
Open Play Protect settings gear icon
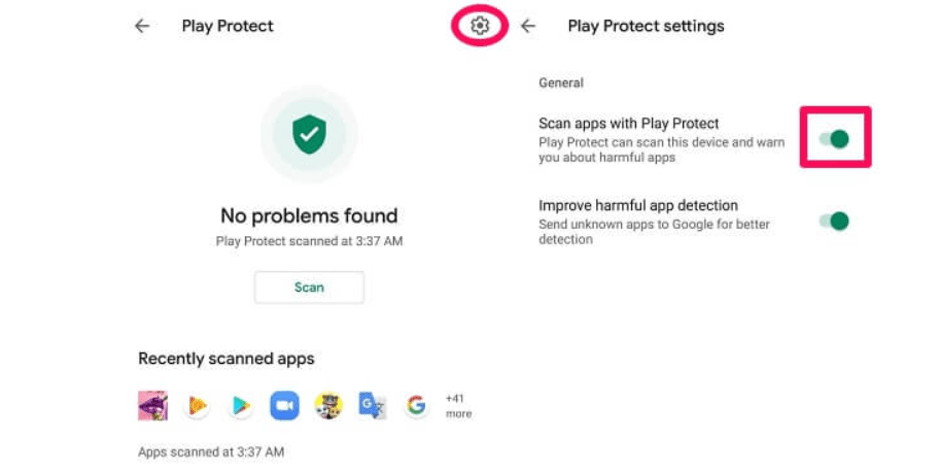pos(480,25)
